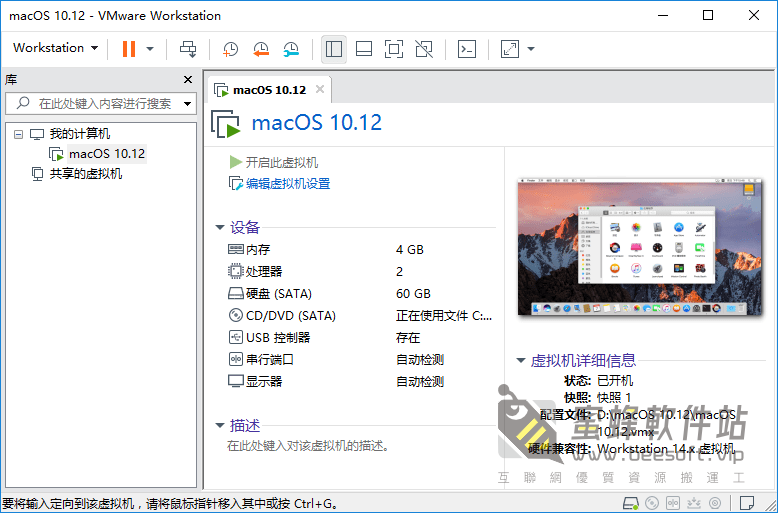778x513 pixels.
Task: Enter full screen mode icon
Action: 394,49
